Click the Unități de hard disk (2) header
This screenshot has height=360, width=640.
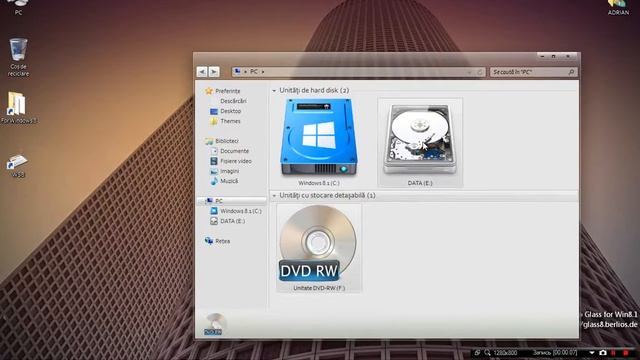coord(314,90)
